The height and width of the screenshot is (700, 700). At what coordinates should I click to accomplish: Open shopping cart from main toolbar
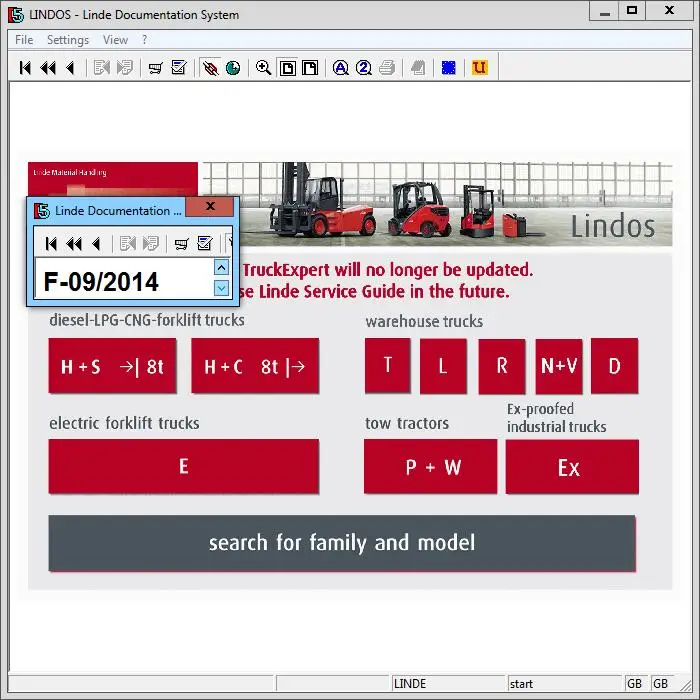tap(155, 68)
